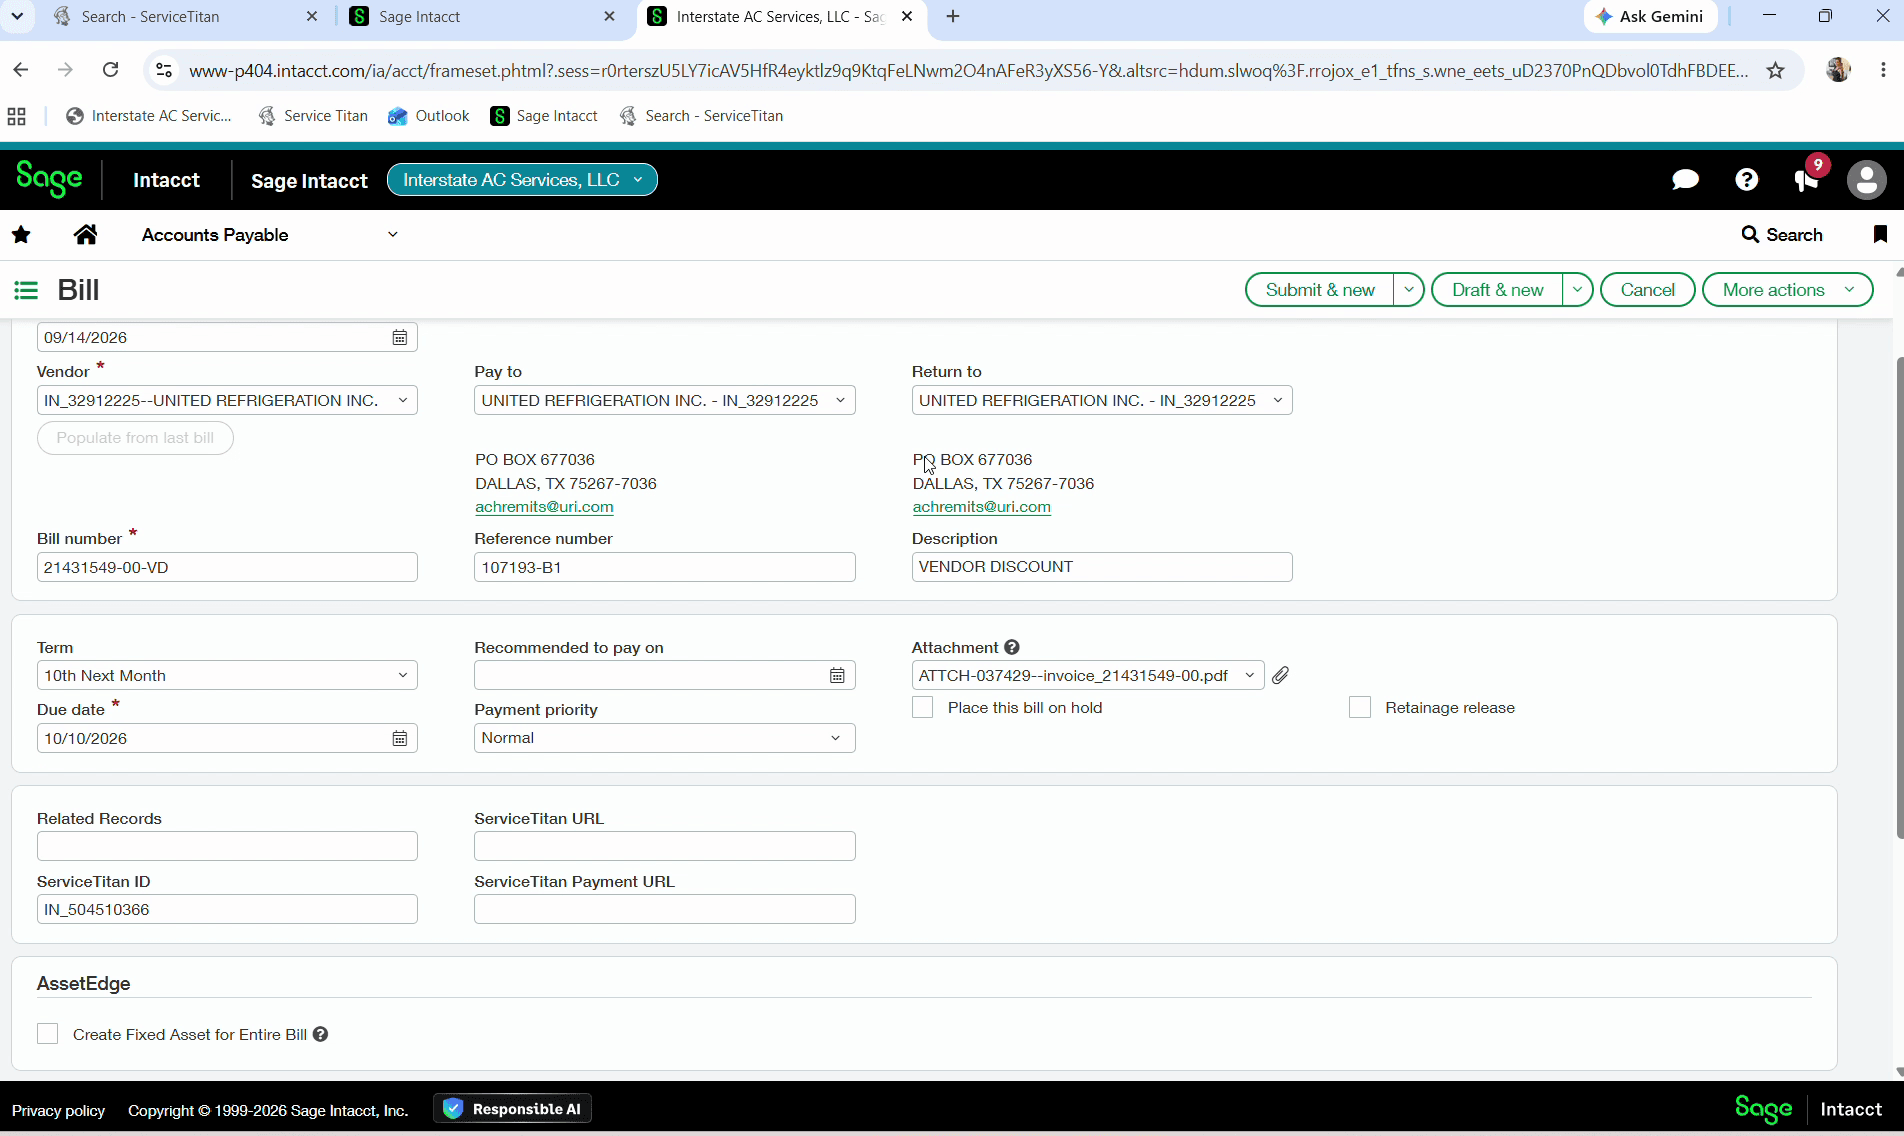
Task: Open the Interstate AC Servic... bookmark
Action: [149, 116]
